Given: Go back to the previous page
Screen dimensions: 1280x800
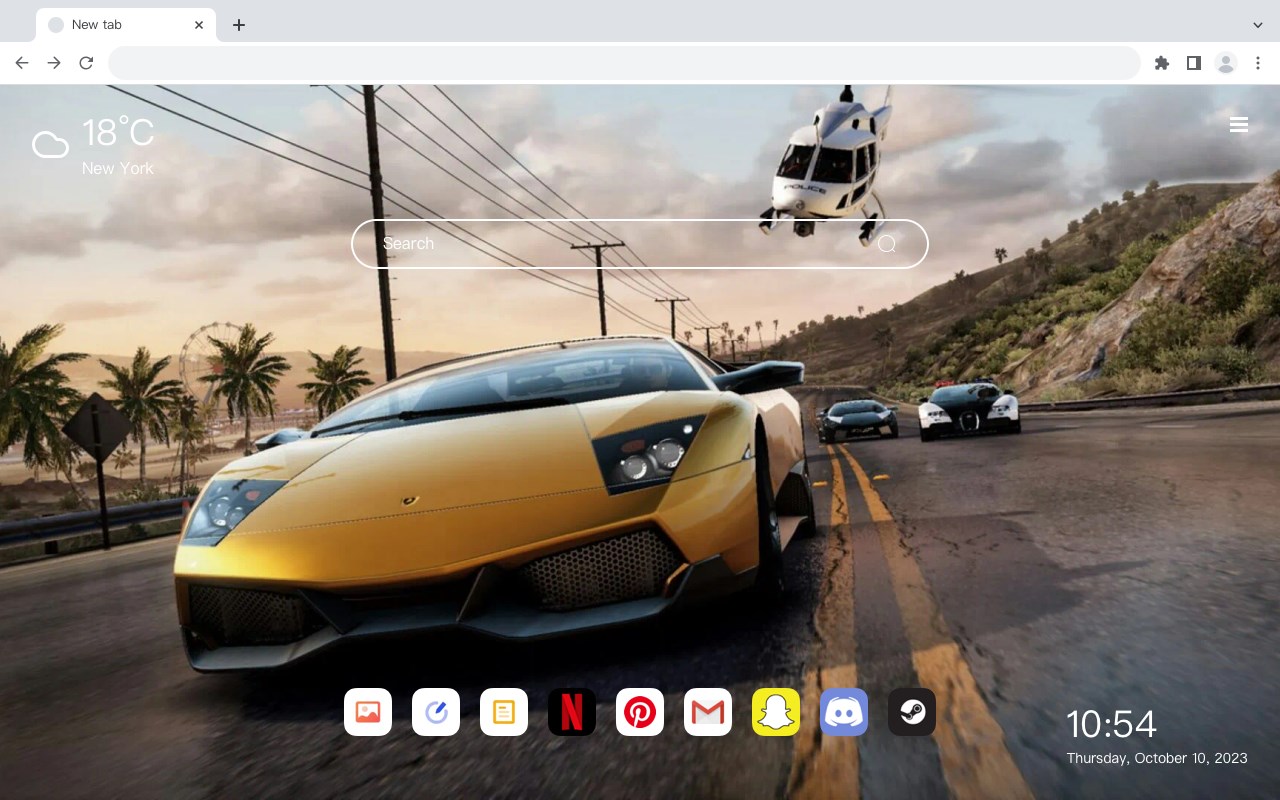Looking at the screenshot, I should (x=22, y=63).
